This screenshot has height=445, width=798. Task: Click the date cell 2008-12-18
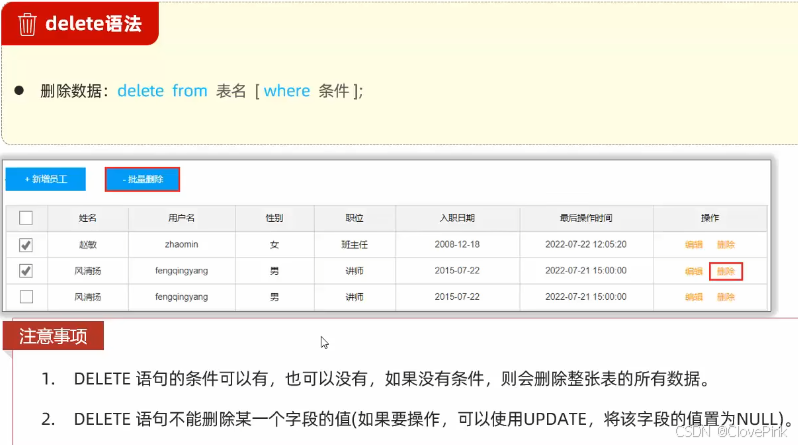(x=457, y=244)
